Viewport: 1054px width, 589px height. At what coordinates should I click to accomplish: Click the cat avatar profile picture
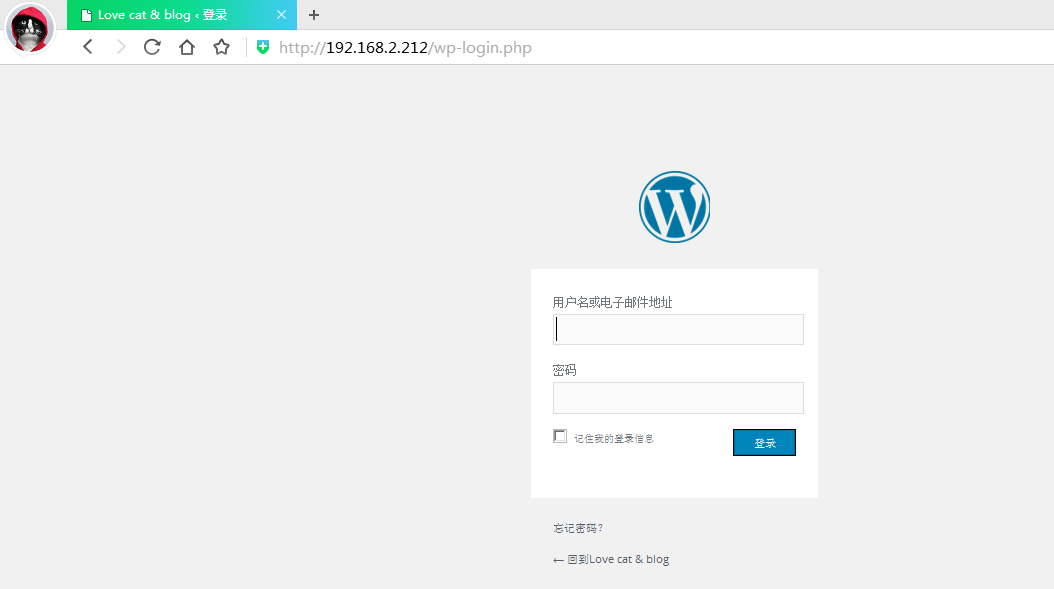coord(30,30)
